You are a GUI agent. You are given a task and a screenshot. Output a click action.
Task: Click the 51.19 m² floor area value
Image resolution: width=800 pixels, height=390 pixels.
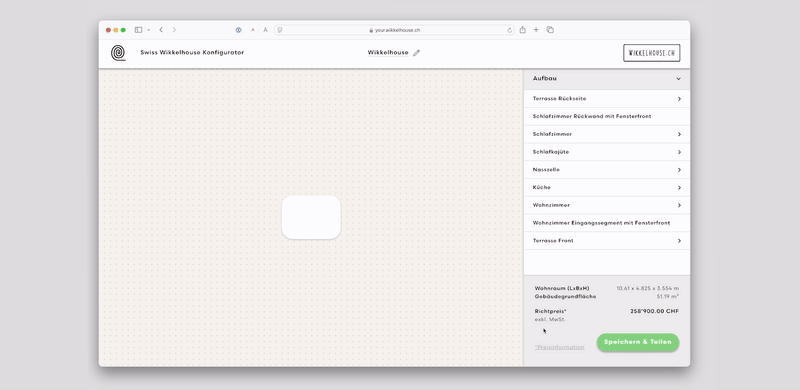(x=668, y=296)
